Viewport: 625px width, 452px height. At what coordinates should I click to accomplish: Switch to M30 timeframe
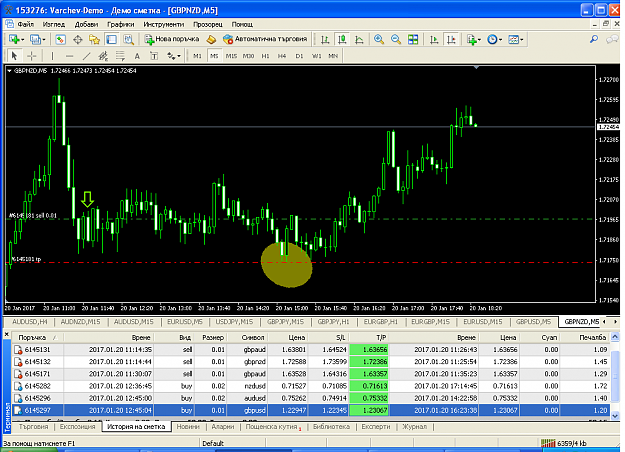[x=248, y=56]
